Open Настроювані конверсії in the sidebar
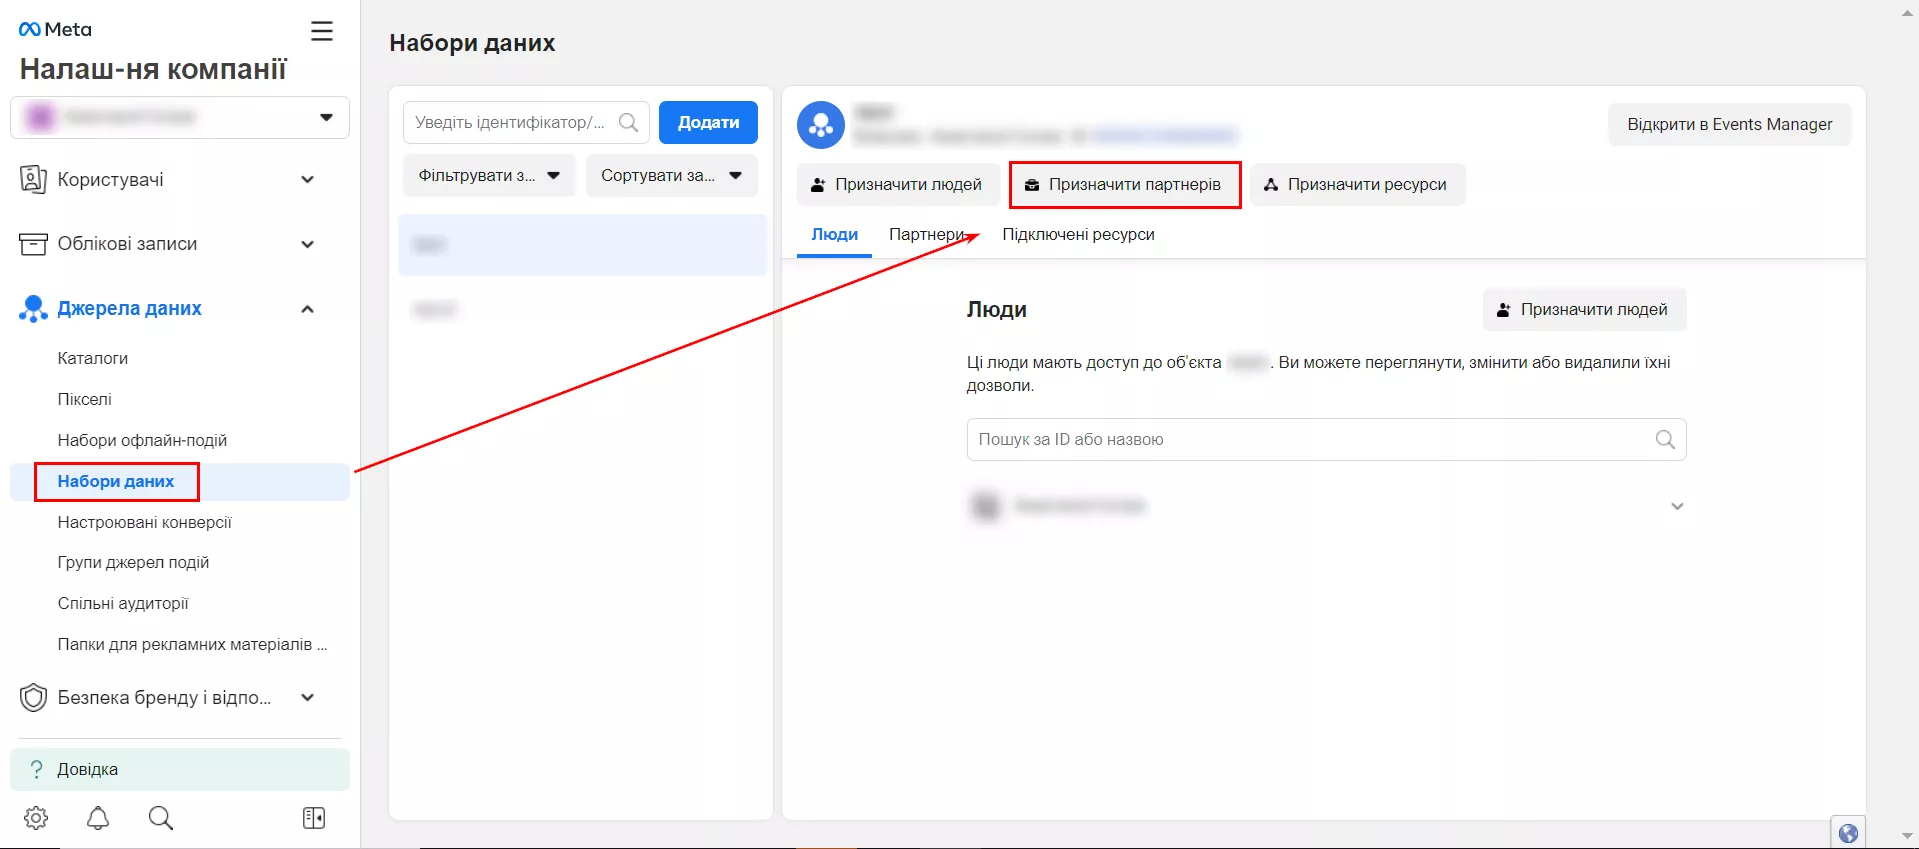 point(144,522)
